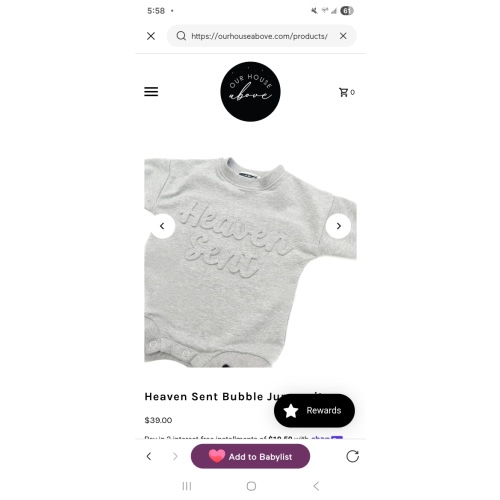Image resolution: width=500 pixels, height=500 pixels.
Task: Open the Rewards popup
Action: [x=314, y=410]
